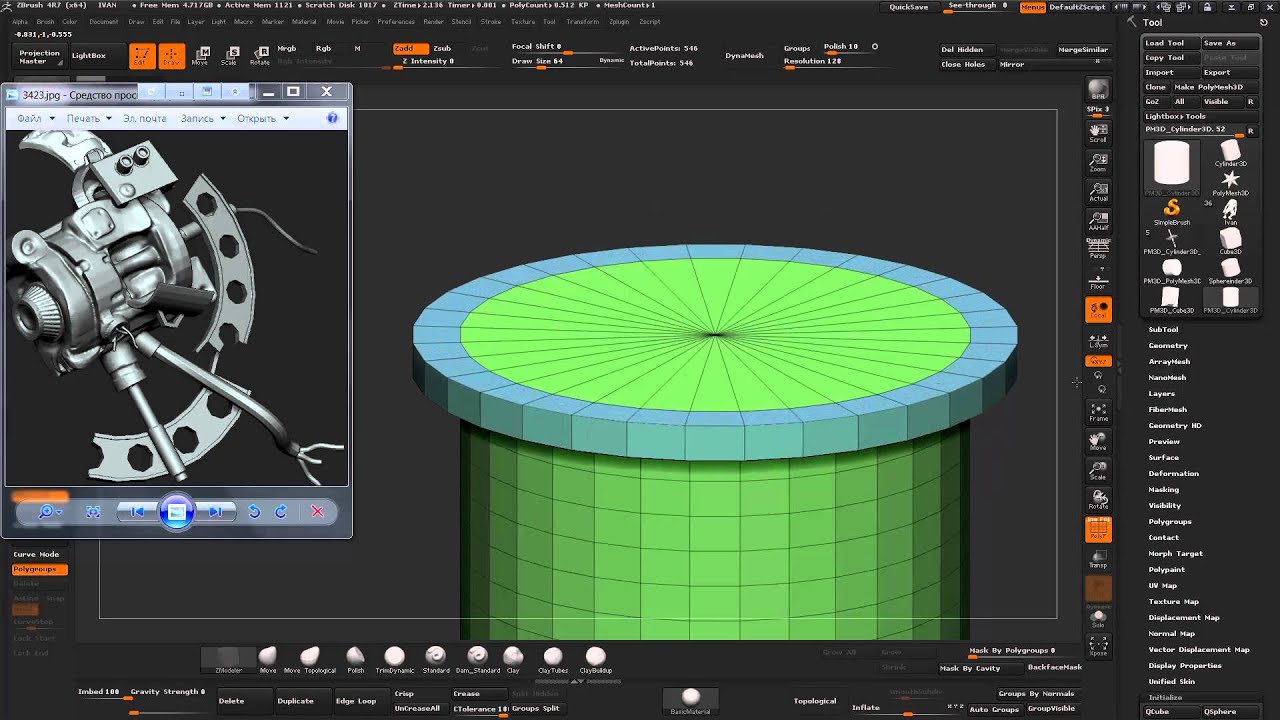Select the Rotate transform icon in top shelf

point(260,55)
